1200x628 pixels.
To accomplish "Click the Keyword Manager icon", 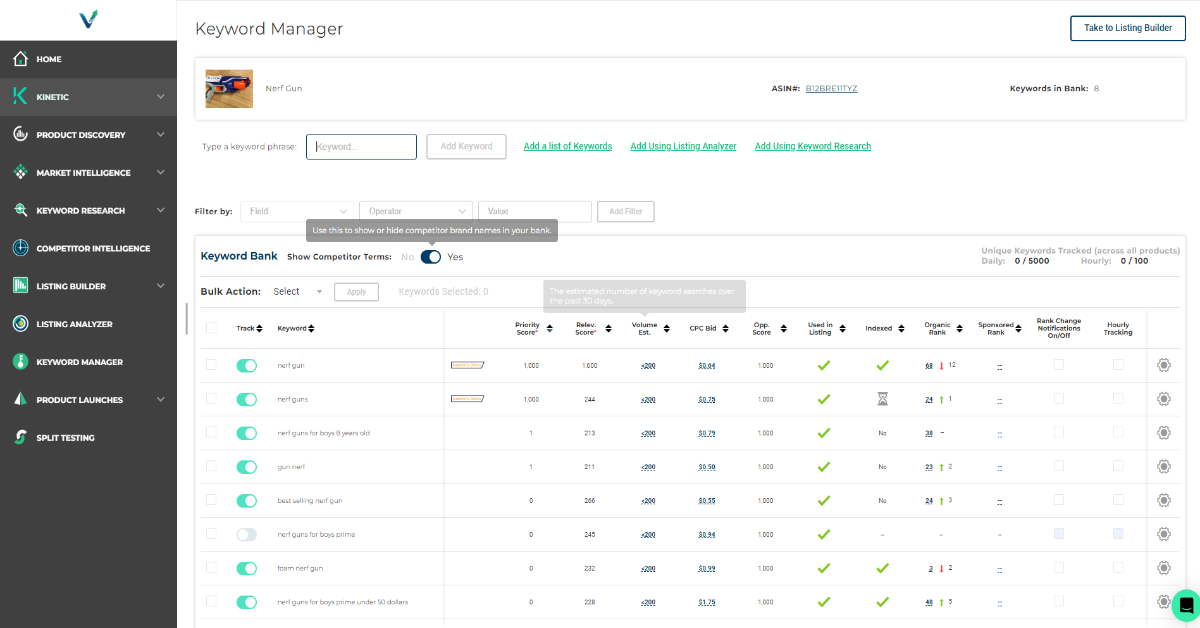I will [x=20, y=362].
